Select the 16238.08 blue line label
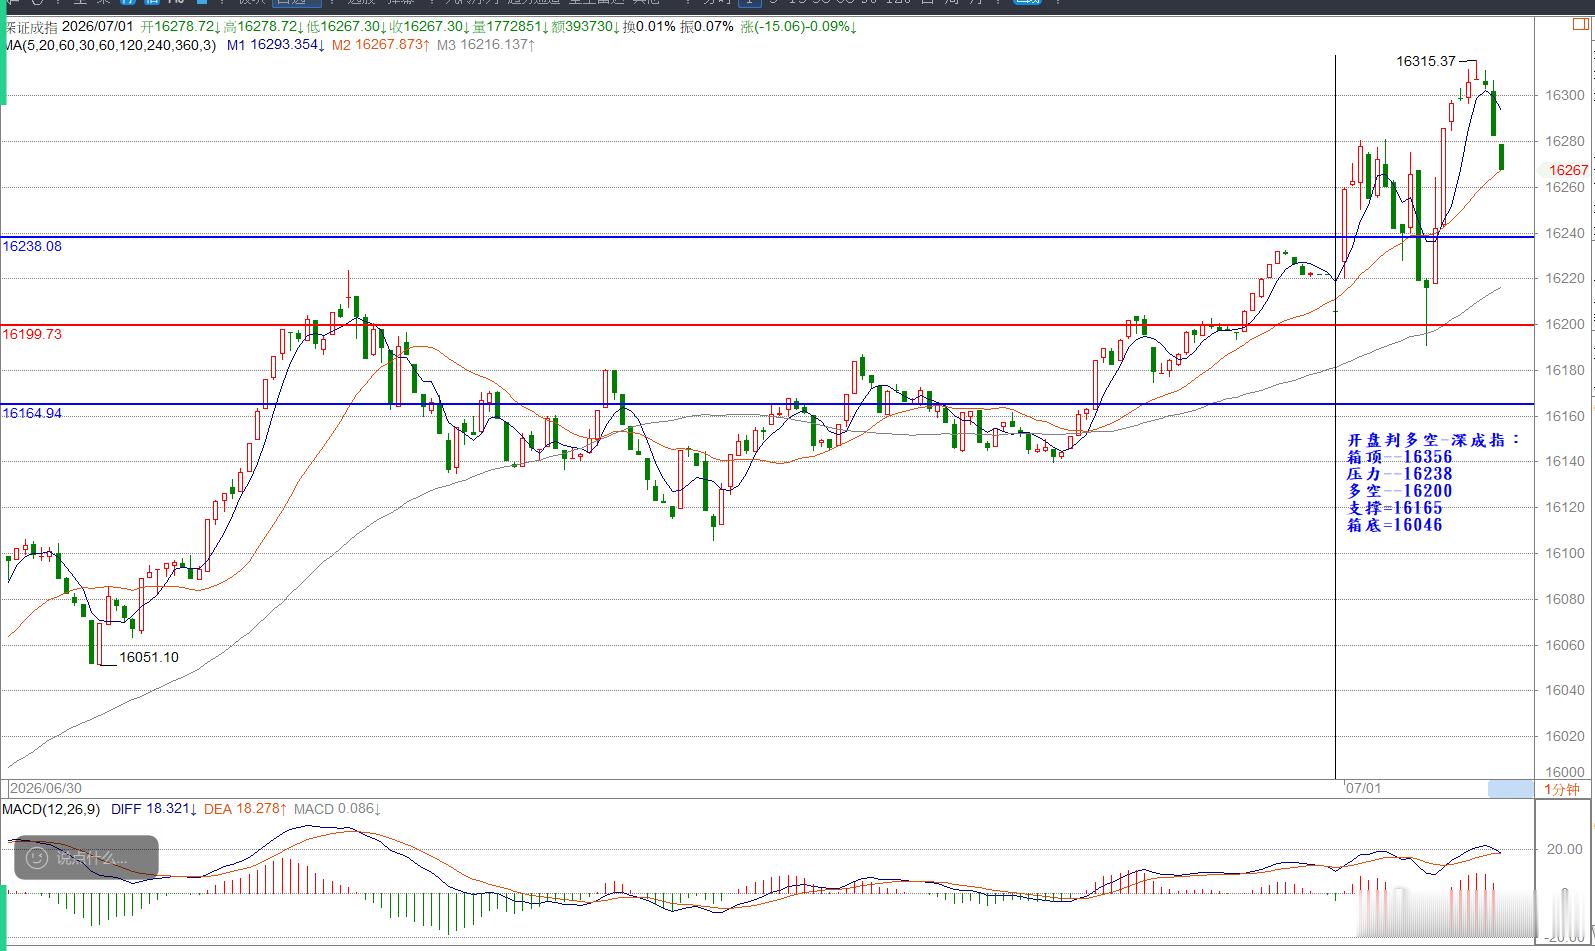 [32, 246]
